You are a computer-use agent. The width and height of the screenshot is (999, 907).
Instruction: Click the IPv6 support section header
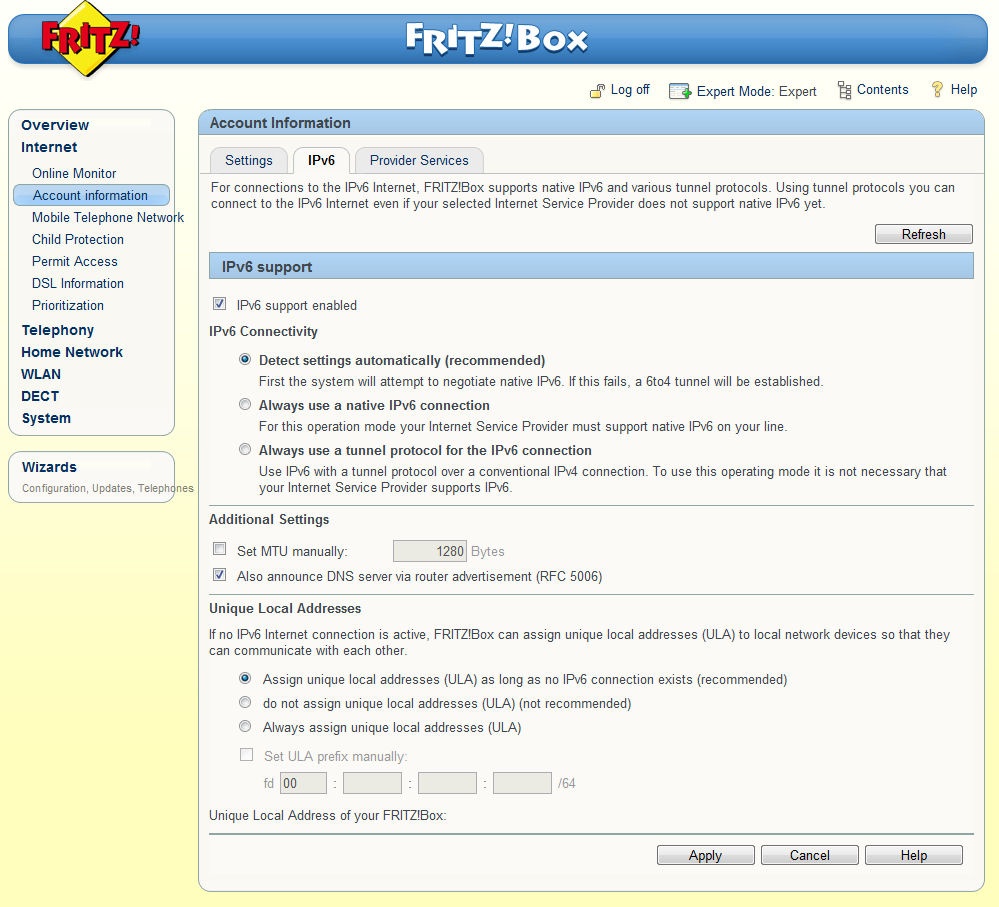pyautogui.click(x=591, y=266)
